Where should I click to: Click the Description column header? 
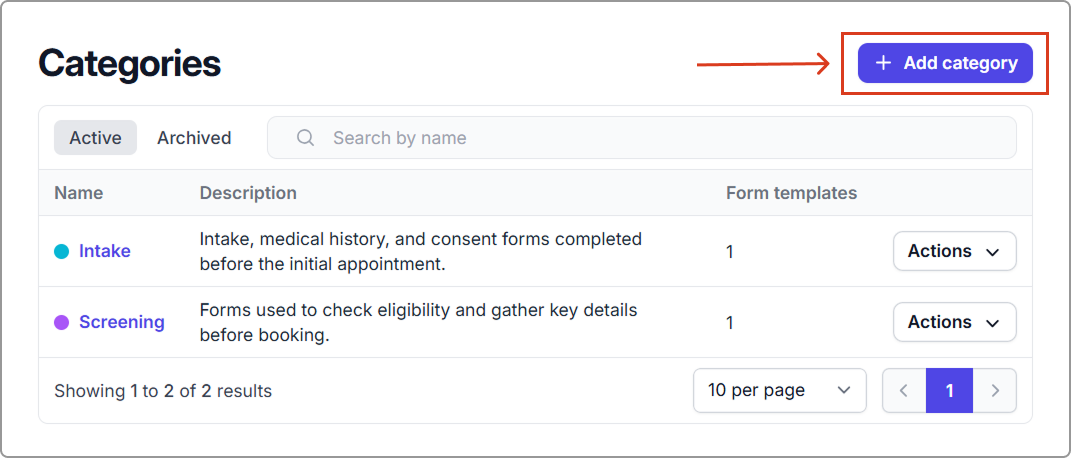pyautogui.click(x=248, y=193)
